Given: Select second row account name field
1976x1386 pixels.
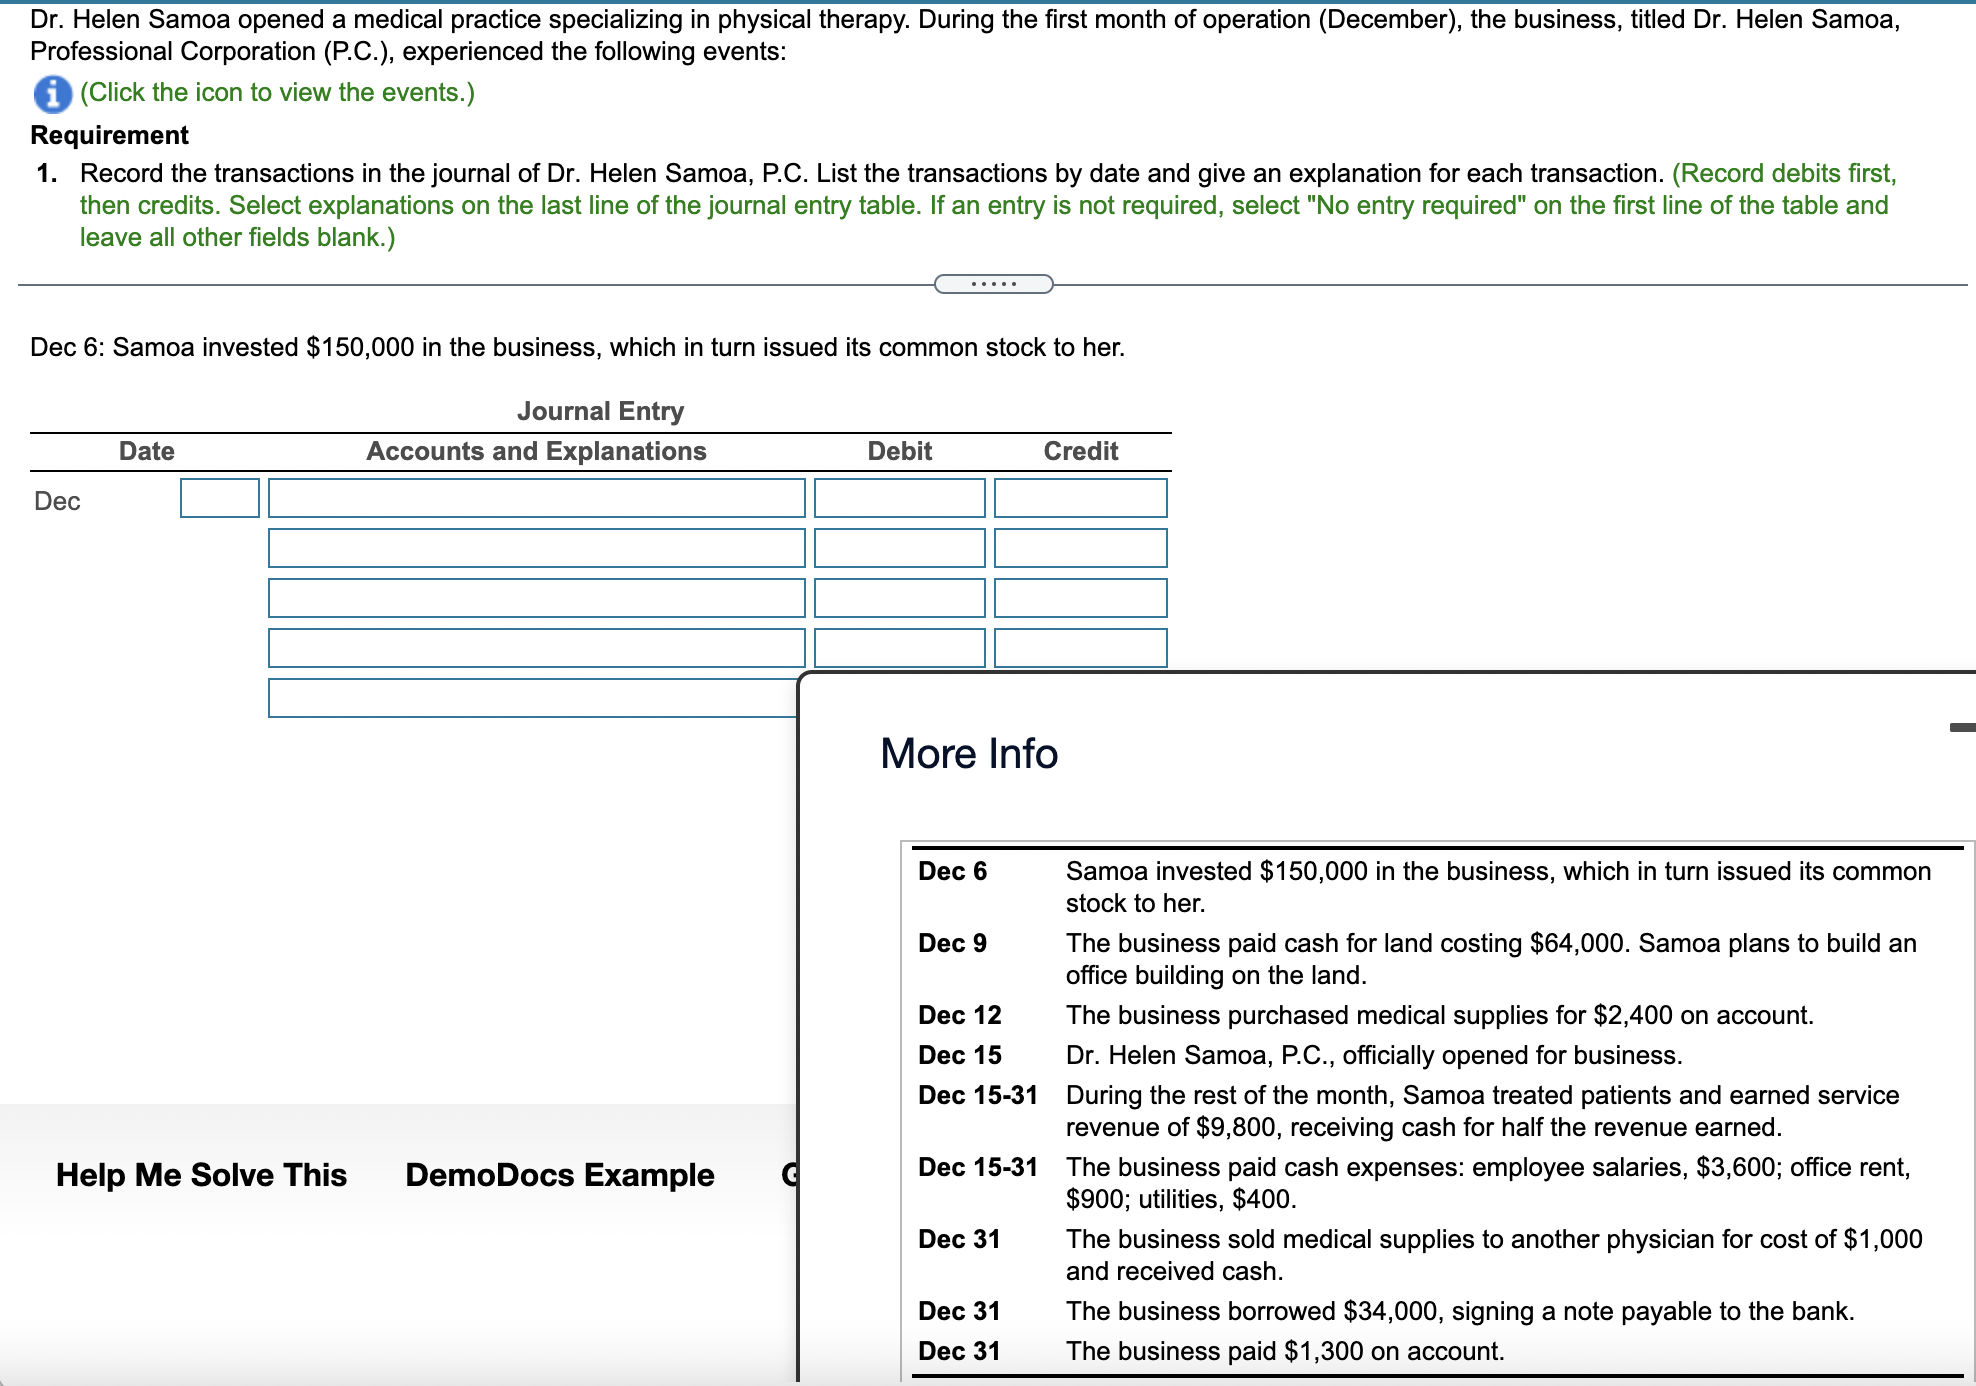Looking at the screenshot, I should point(536,548).
